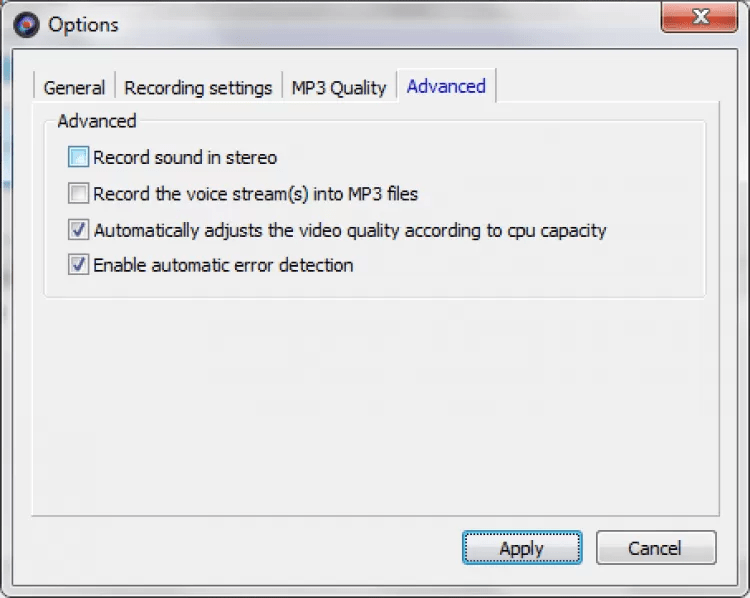Uncheck the automatic video quality adjustment box

click(x=79, y=230)
